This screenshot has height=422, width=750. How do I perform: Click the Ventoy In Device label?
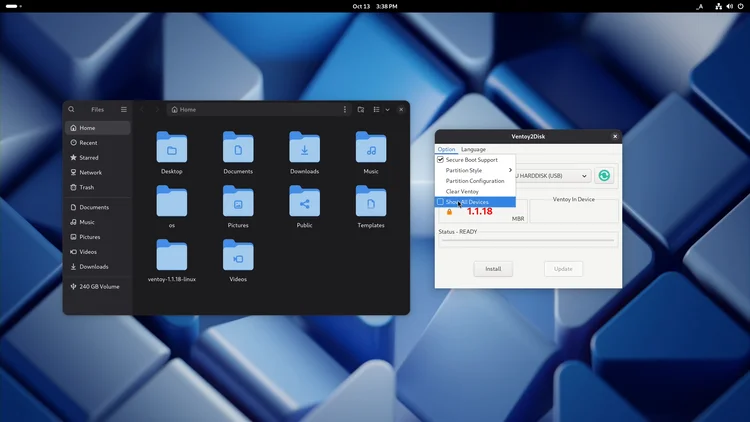pyautogui.click(x=574, y=200)
